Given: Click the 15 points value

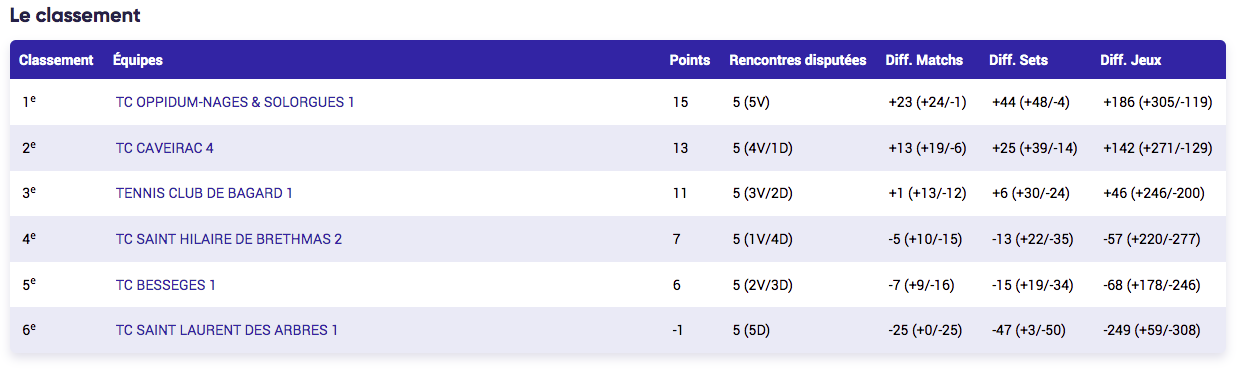Looking at the screenshot, I should pyautogui.click(x=681, y=102).
